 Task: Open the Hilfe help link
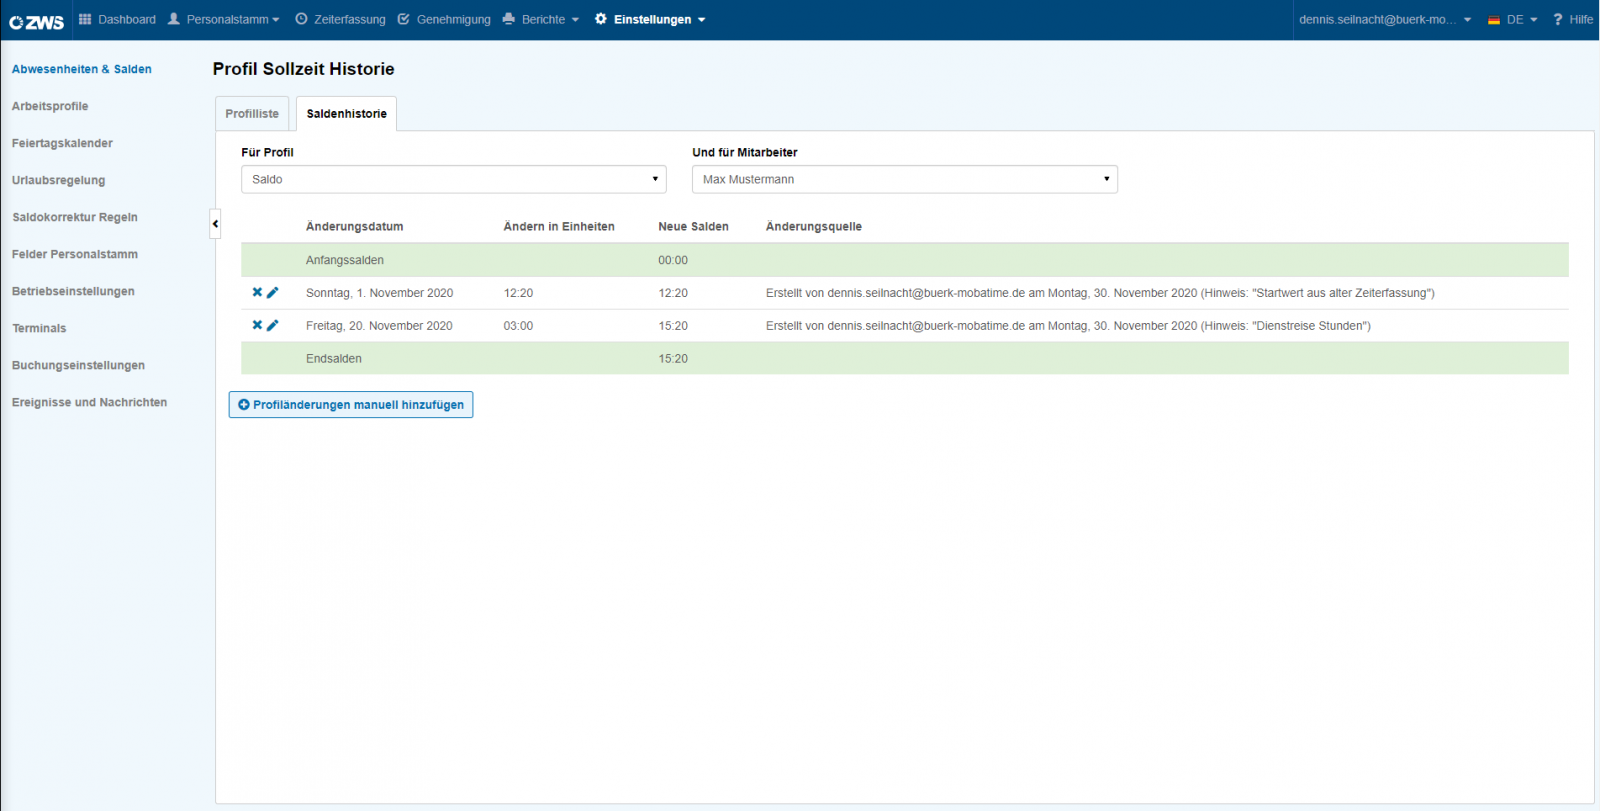pyautogui.click(x=1573, y=19)
